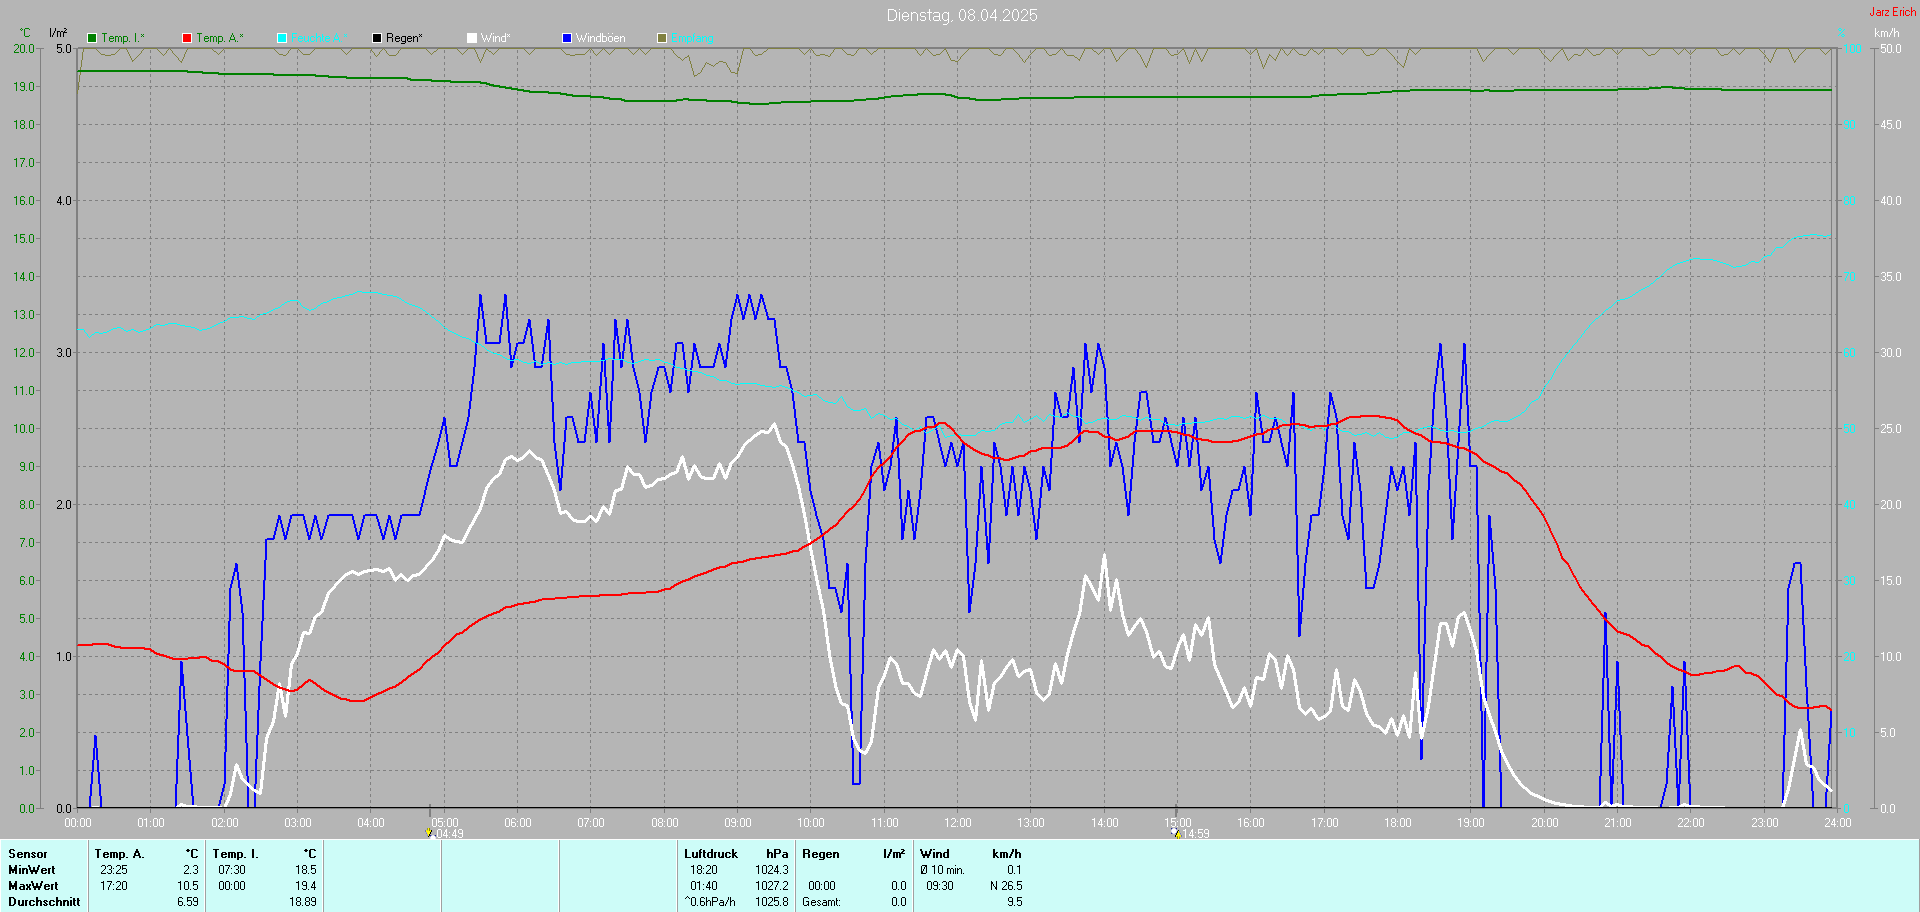The image size is (1920, 912).
Task: Click the Luftdruck minimum value '1024.3'
Action: pyautogui.click(x=772, y=870)
